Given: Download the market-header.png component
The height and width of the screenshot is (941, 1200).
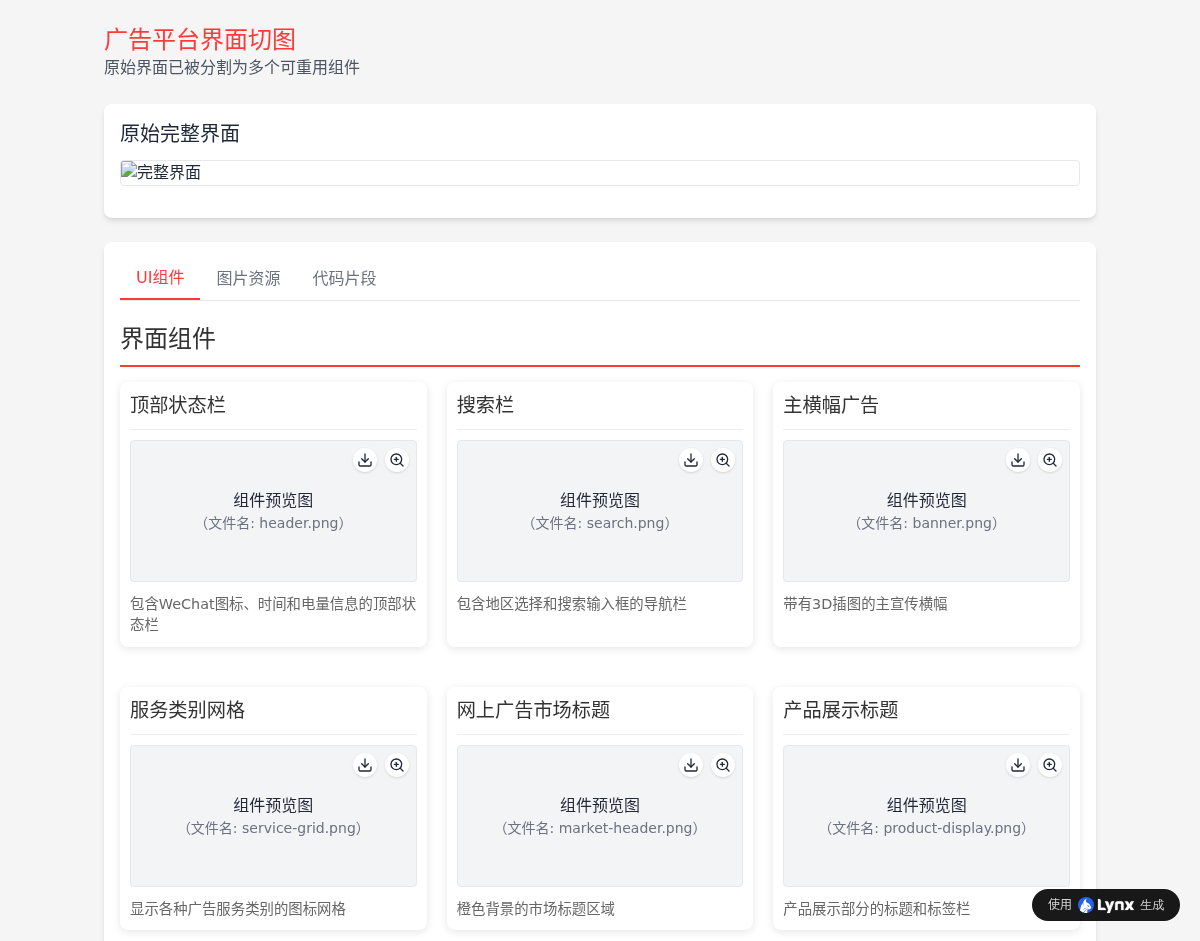Looking at the screenshot, I should coord(691,765).
